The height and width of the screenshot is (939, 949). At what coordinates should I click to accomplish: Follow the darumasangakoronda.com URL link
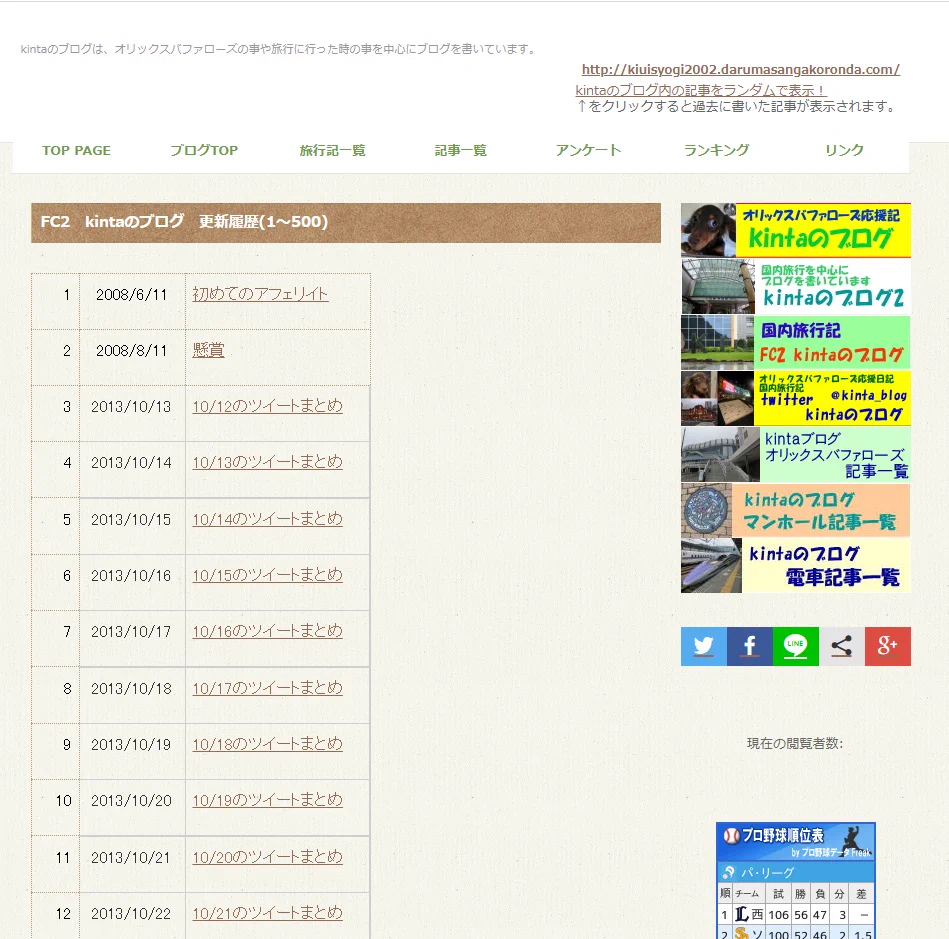[x=741, y=70]
